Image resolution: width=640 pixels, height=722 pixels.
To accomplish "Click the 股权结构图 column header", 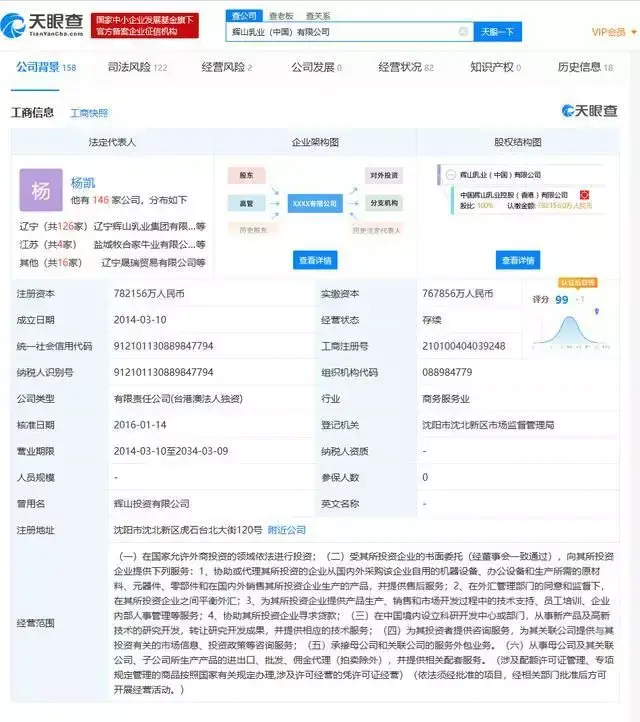I will tap(518, 142).
